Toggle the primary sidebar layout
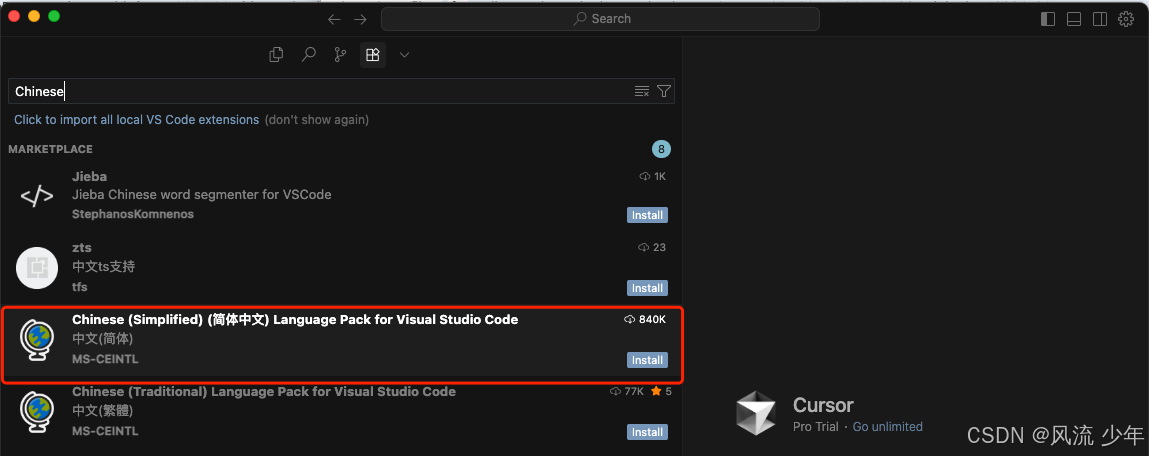This screenshot has height=456, width=1149. (x=1048, y=19)
